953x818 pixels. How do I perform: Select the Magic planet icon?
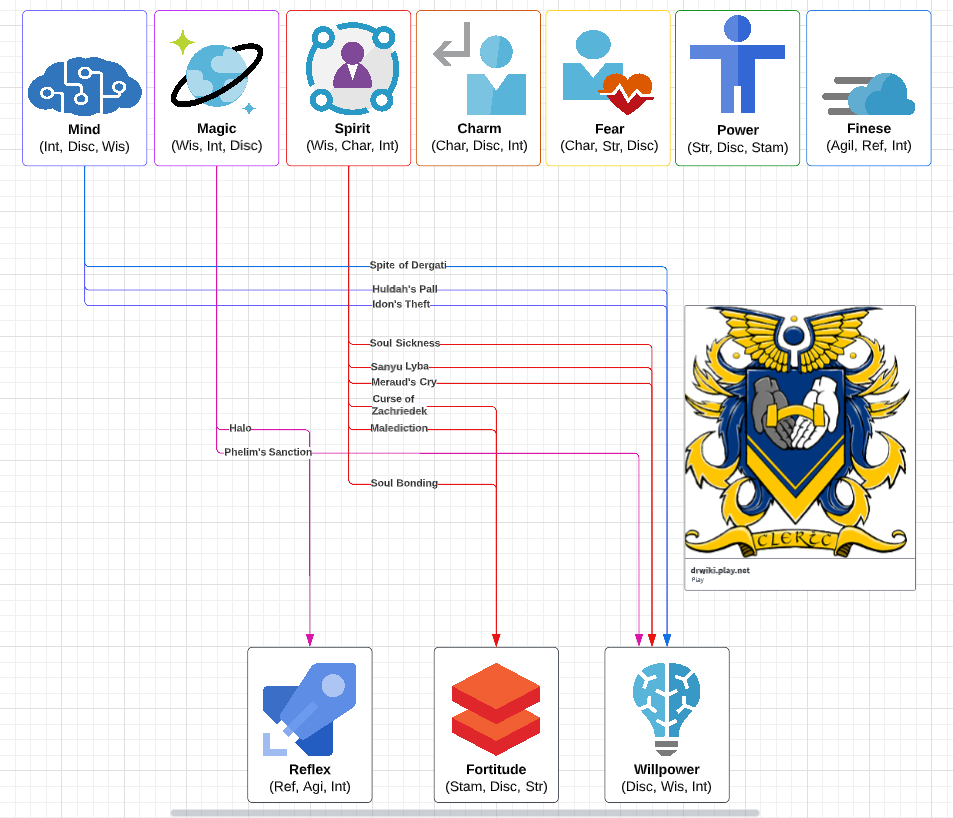click(216, 72)
